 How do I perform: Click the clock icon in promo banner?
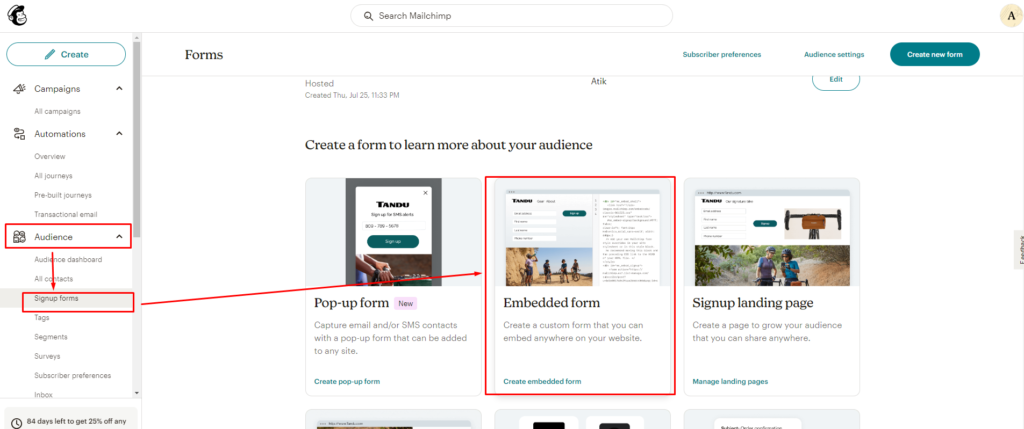16,422
